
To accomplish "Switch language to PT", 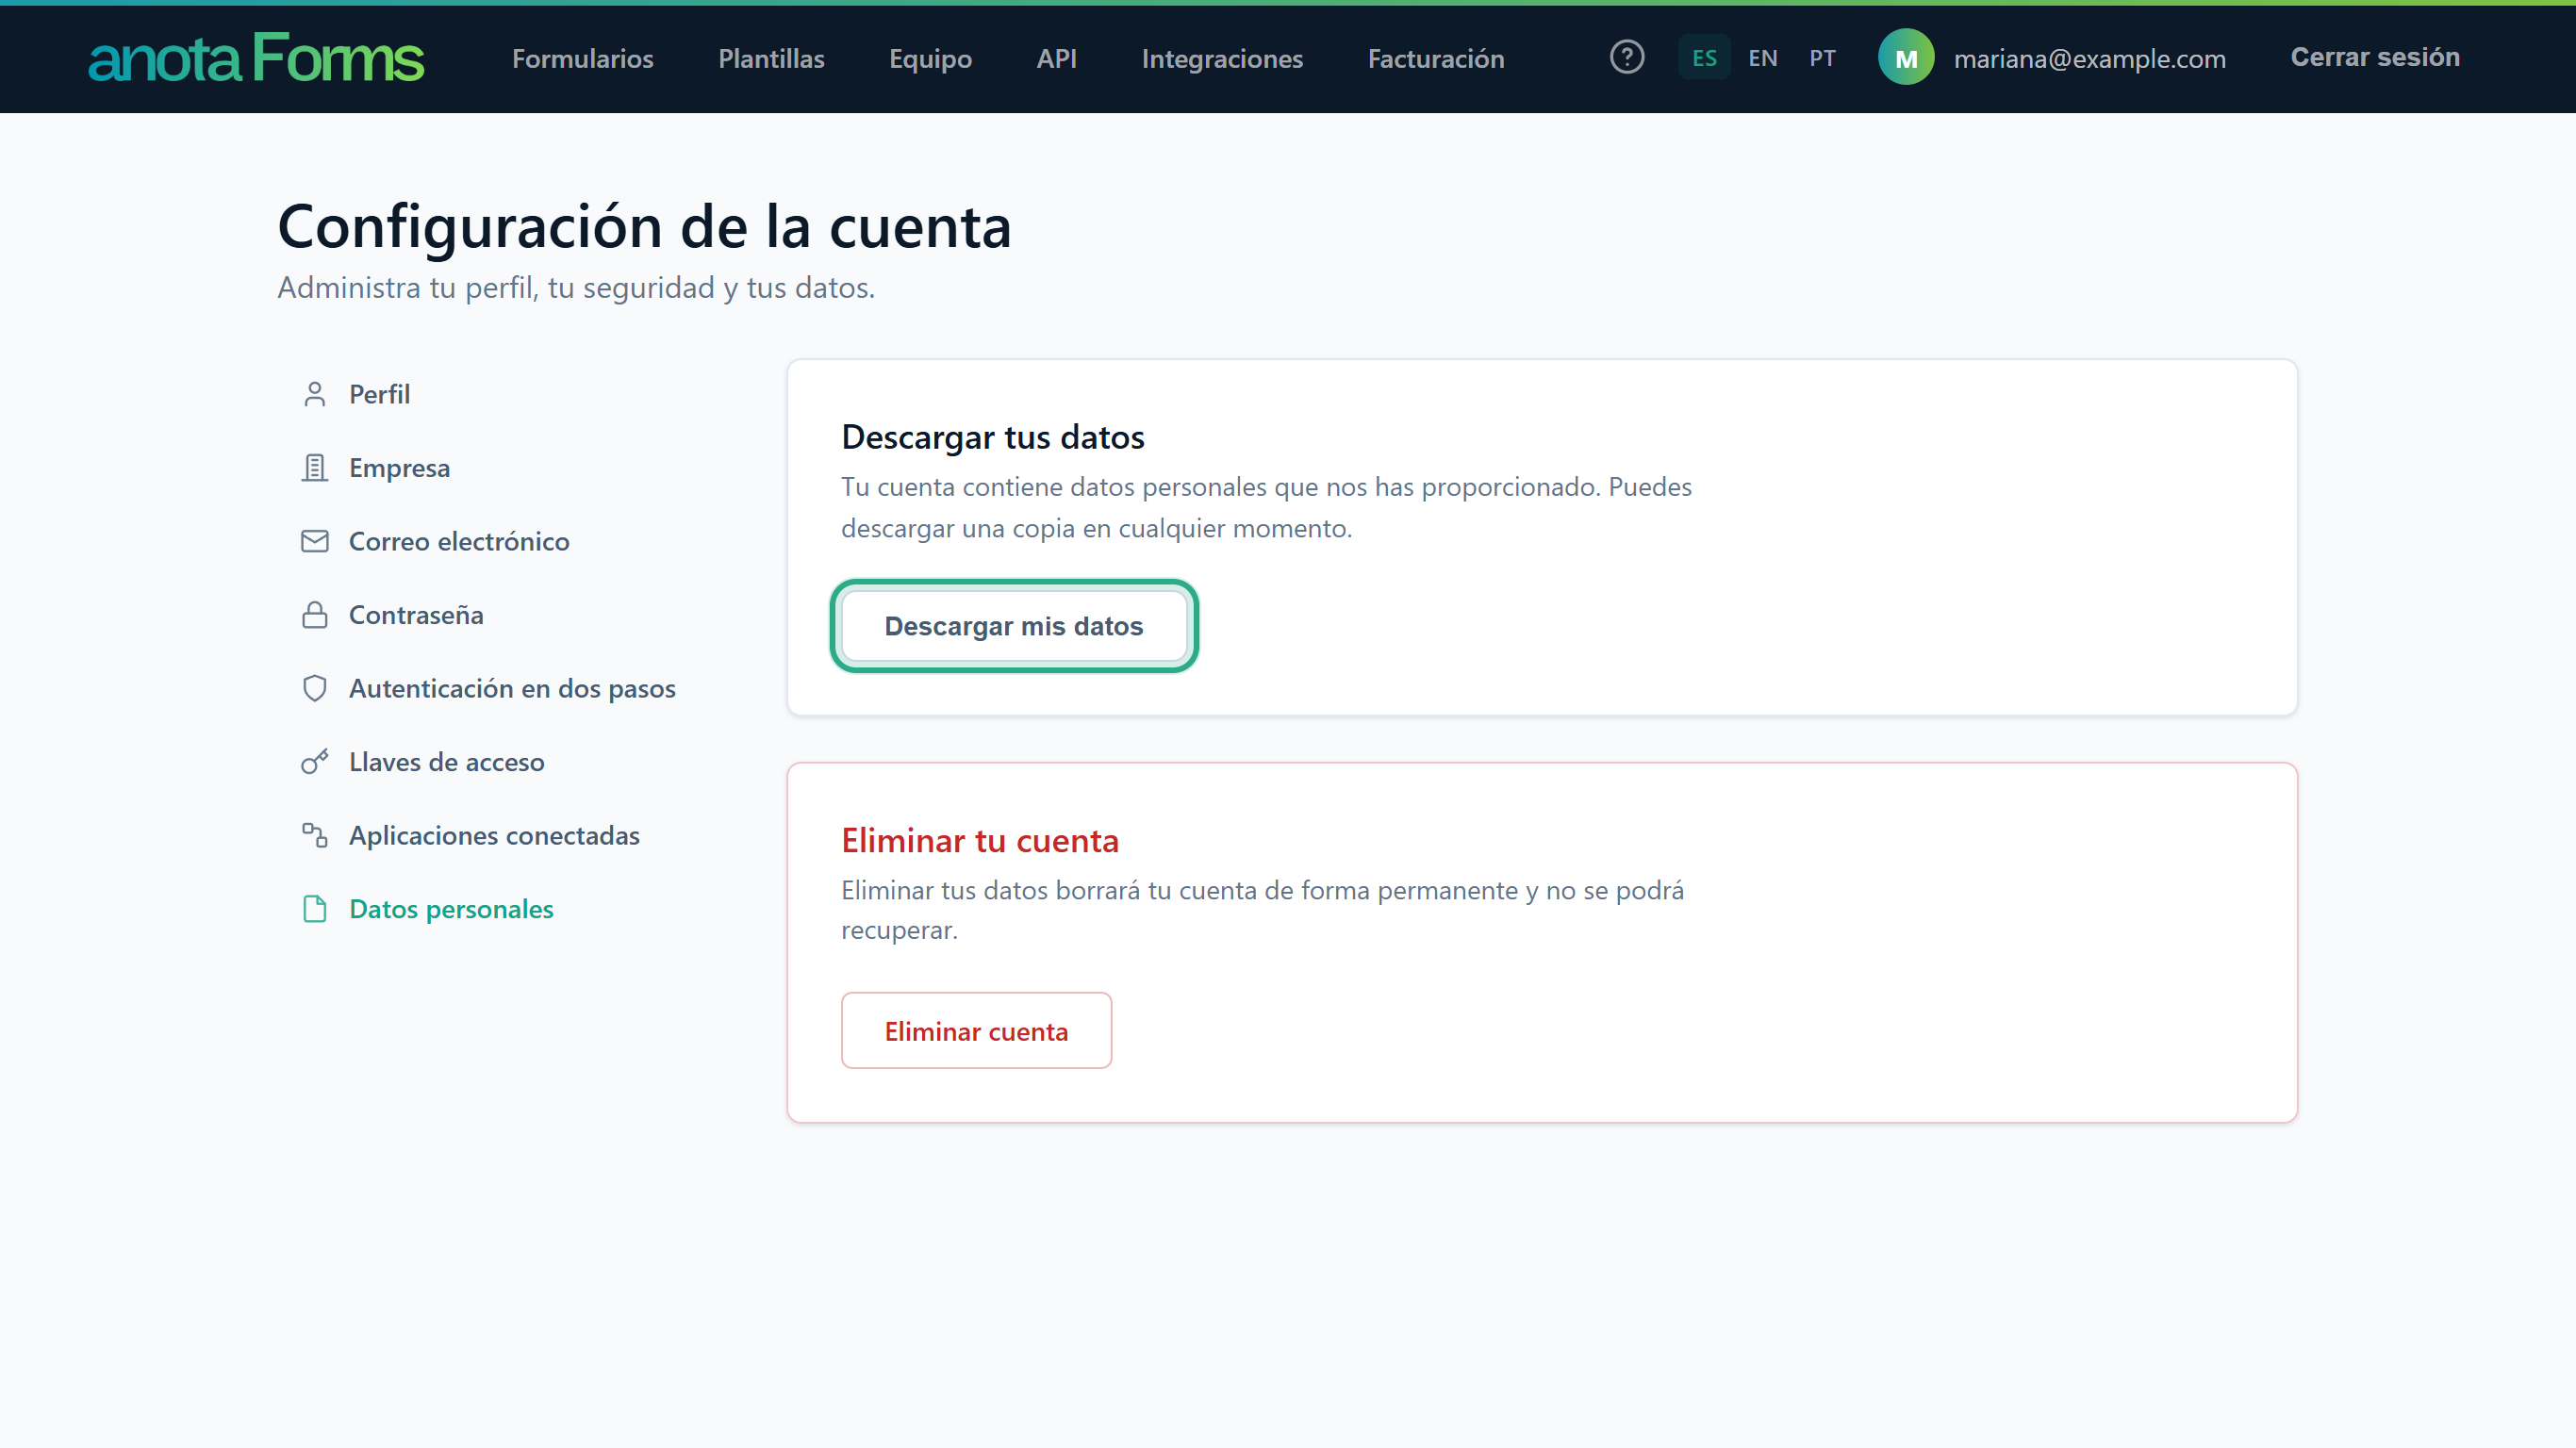I will point(1822,58).
